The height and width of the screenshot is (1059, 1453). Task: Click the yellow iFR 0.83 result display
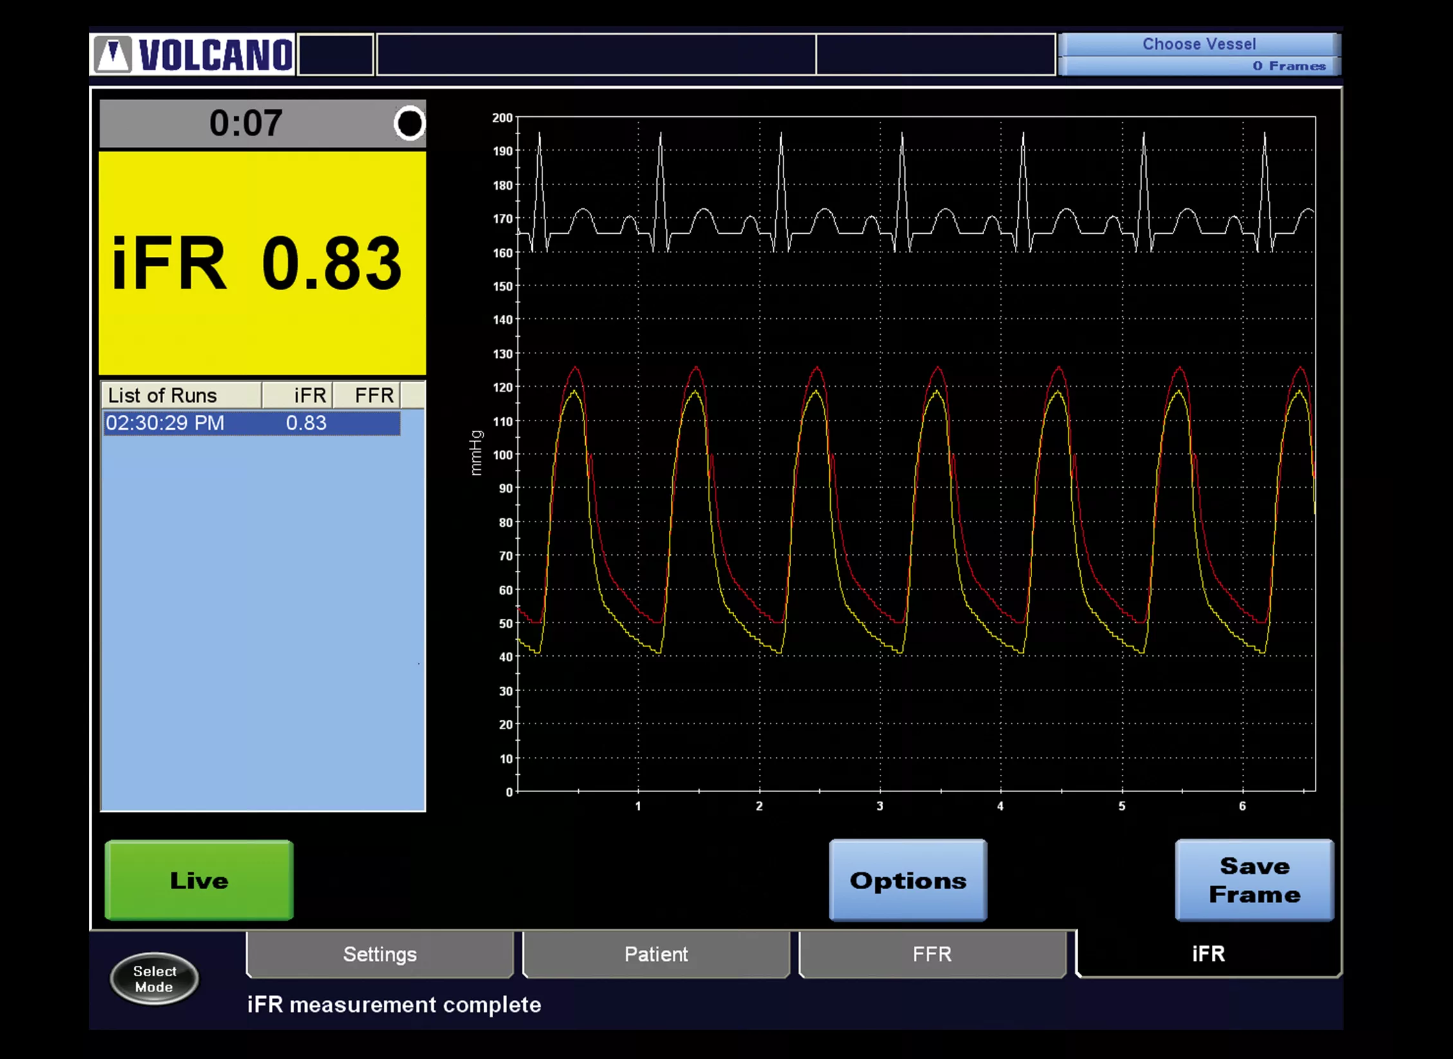[x=262, y=264]
